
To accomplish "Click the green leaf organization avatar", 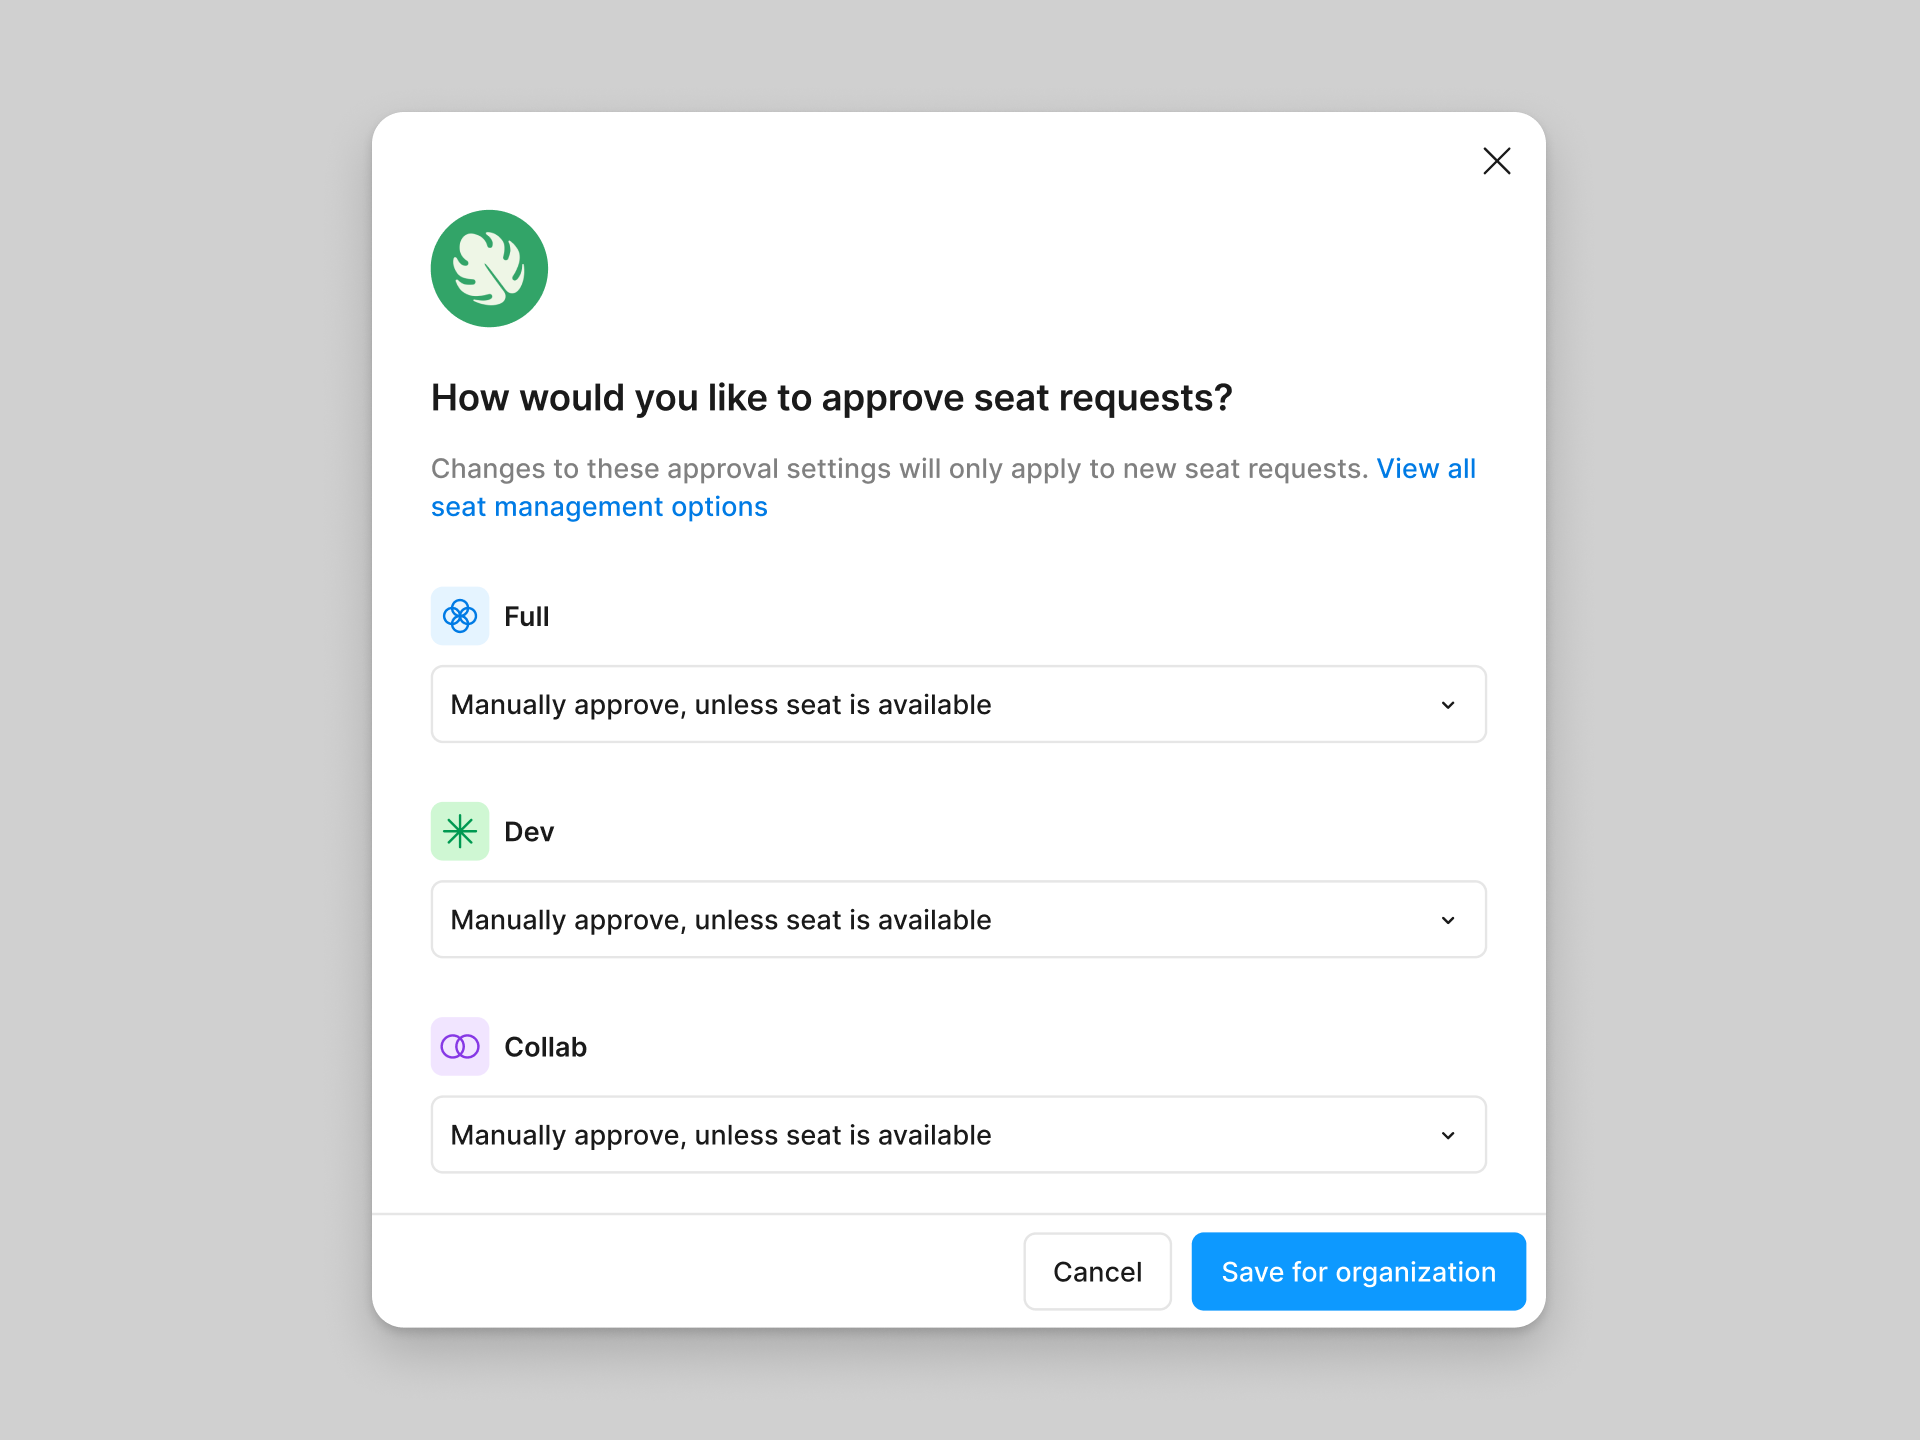I will pos(489,268).
